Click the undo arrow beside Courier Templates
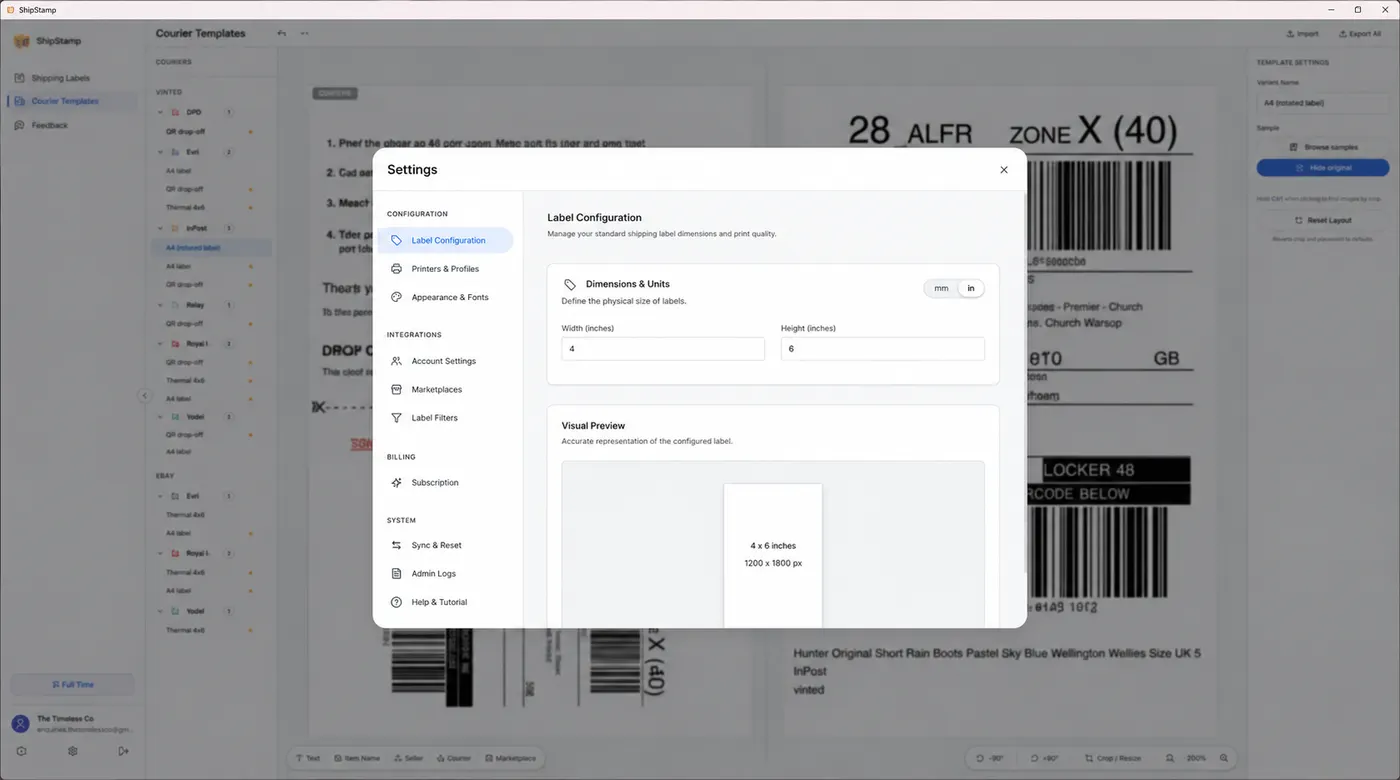 point(282,33)
